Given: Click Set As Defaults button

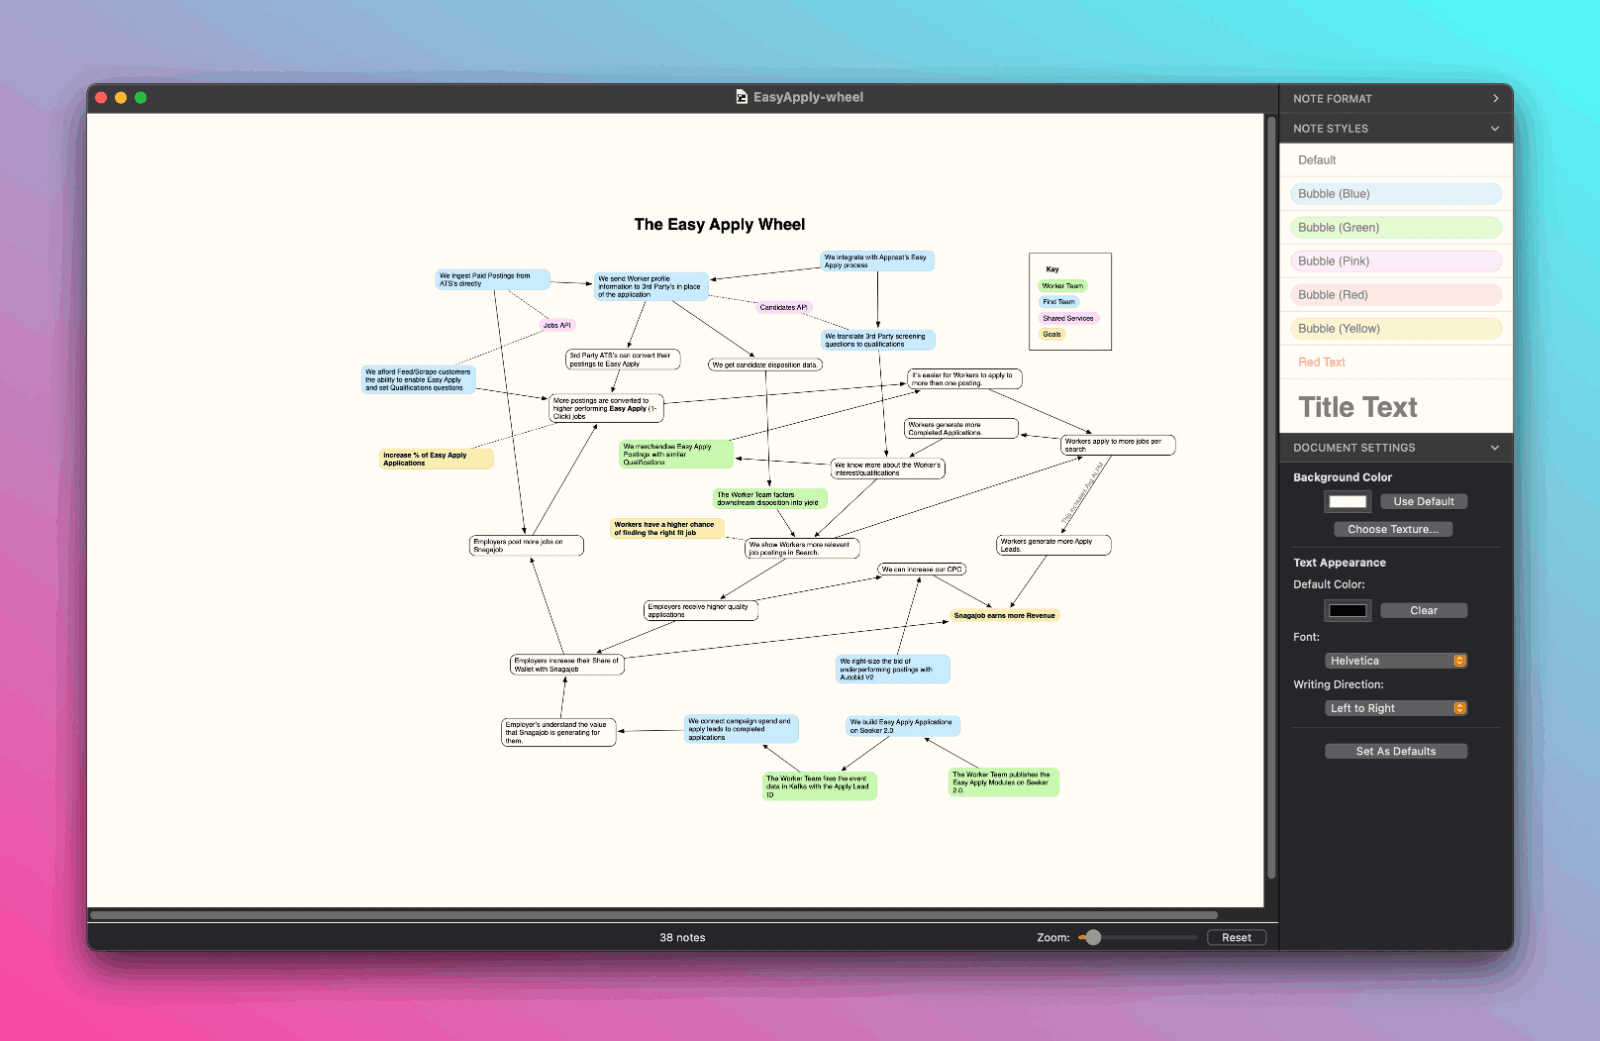Looking at the screenshot, I should [1395, 751].
